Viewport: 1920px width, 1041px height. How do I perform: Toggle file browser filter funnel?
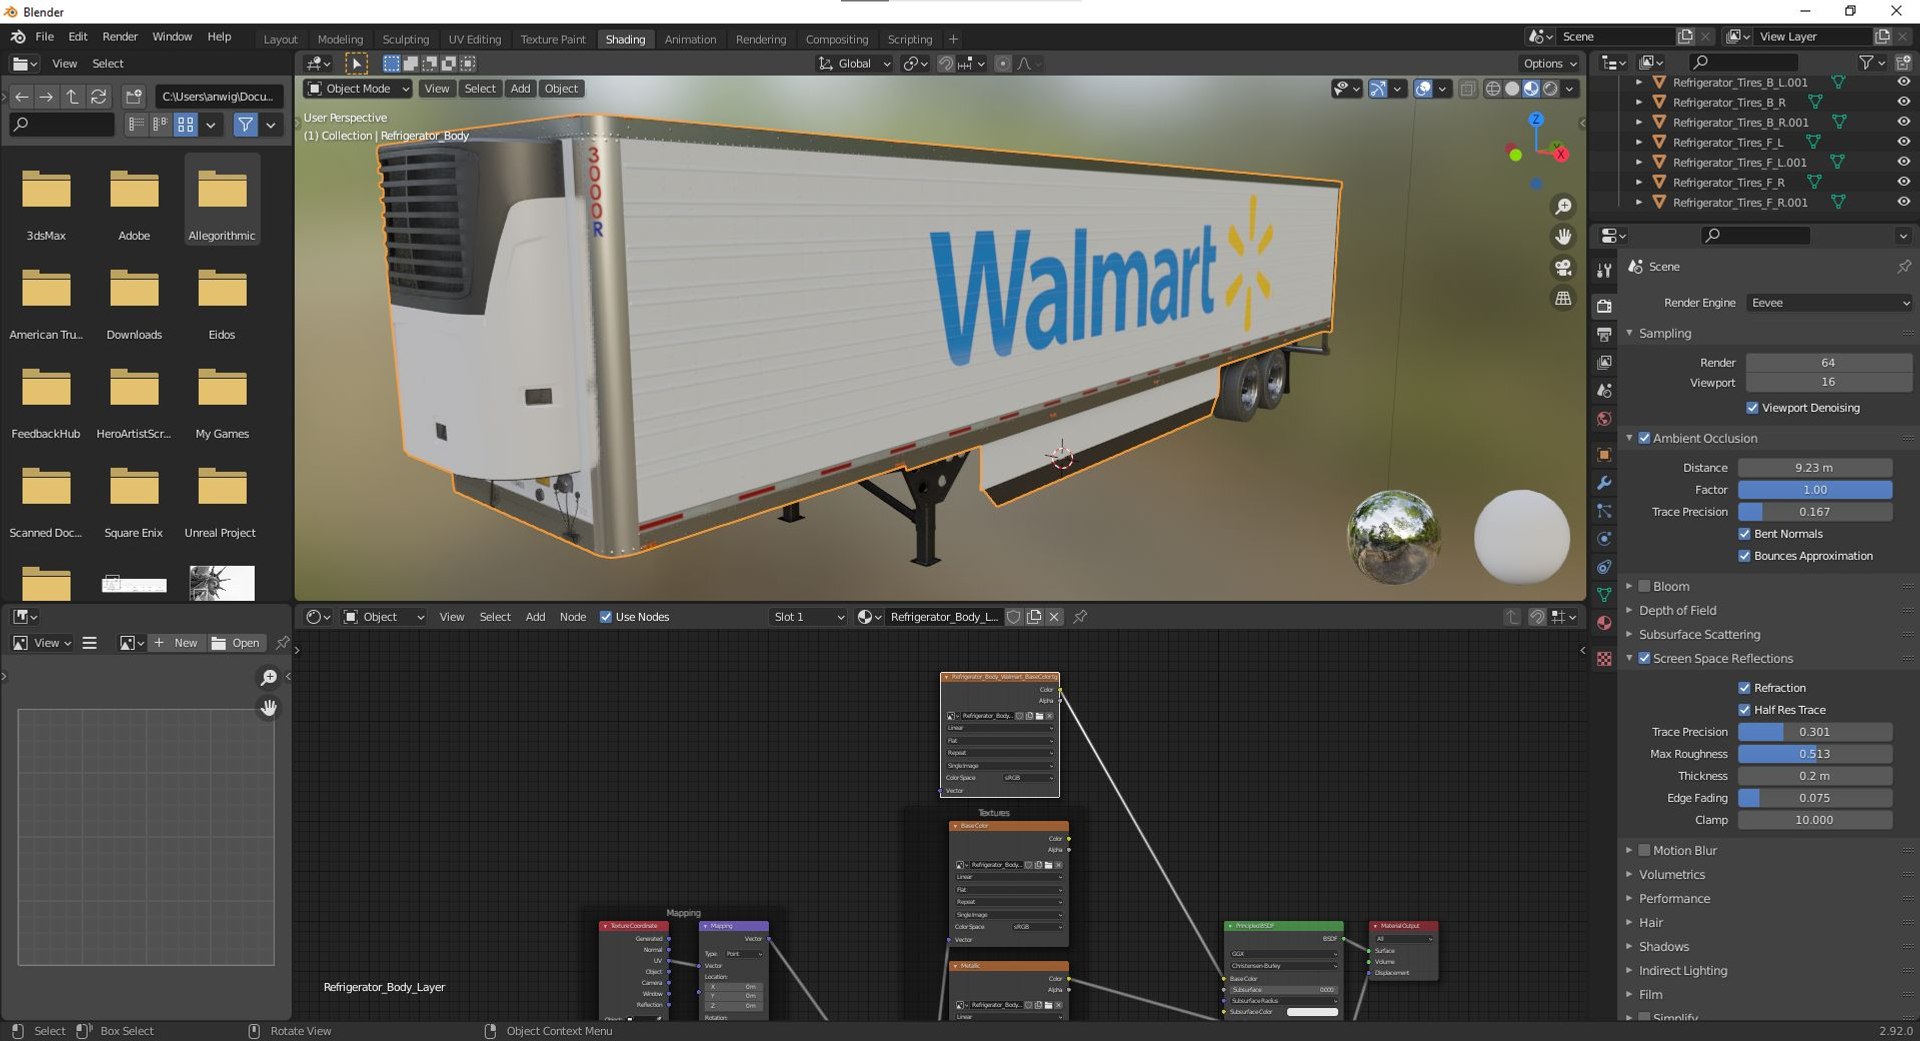coord(245,125)
